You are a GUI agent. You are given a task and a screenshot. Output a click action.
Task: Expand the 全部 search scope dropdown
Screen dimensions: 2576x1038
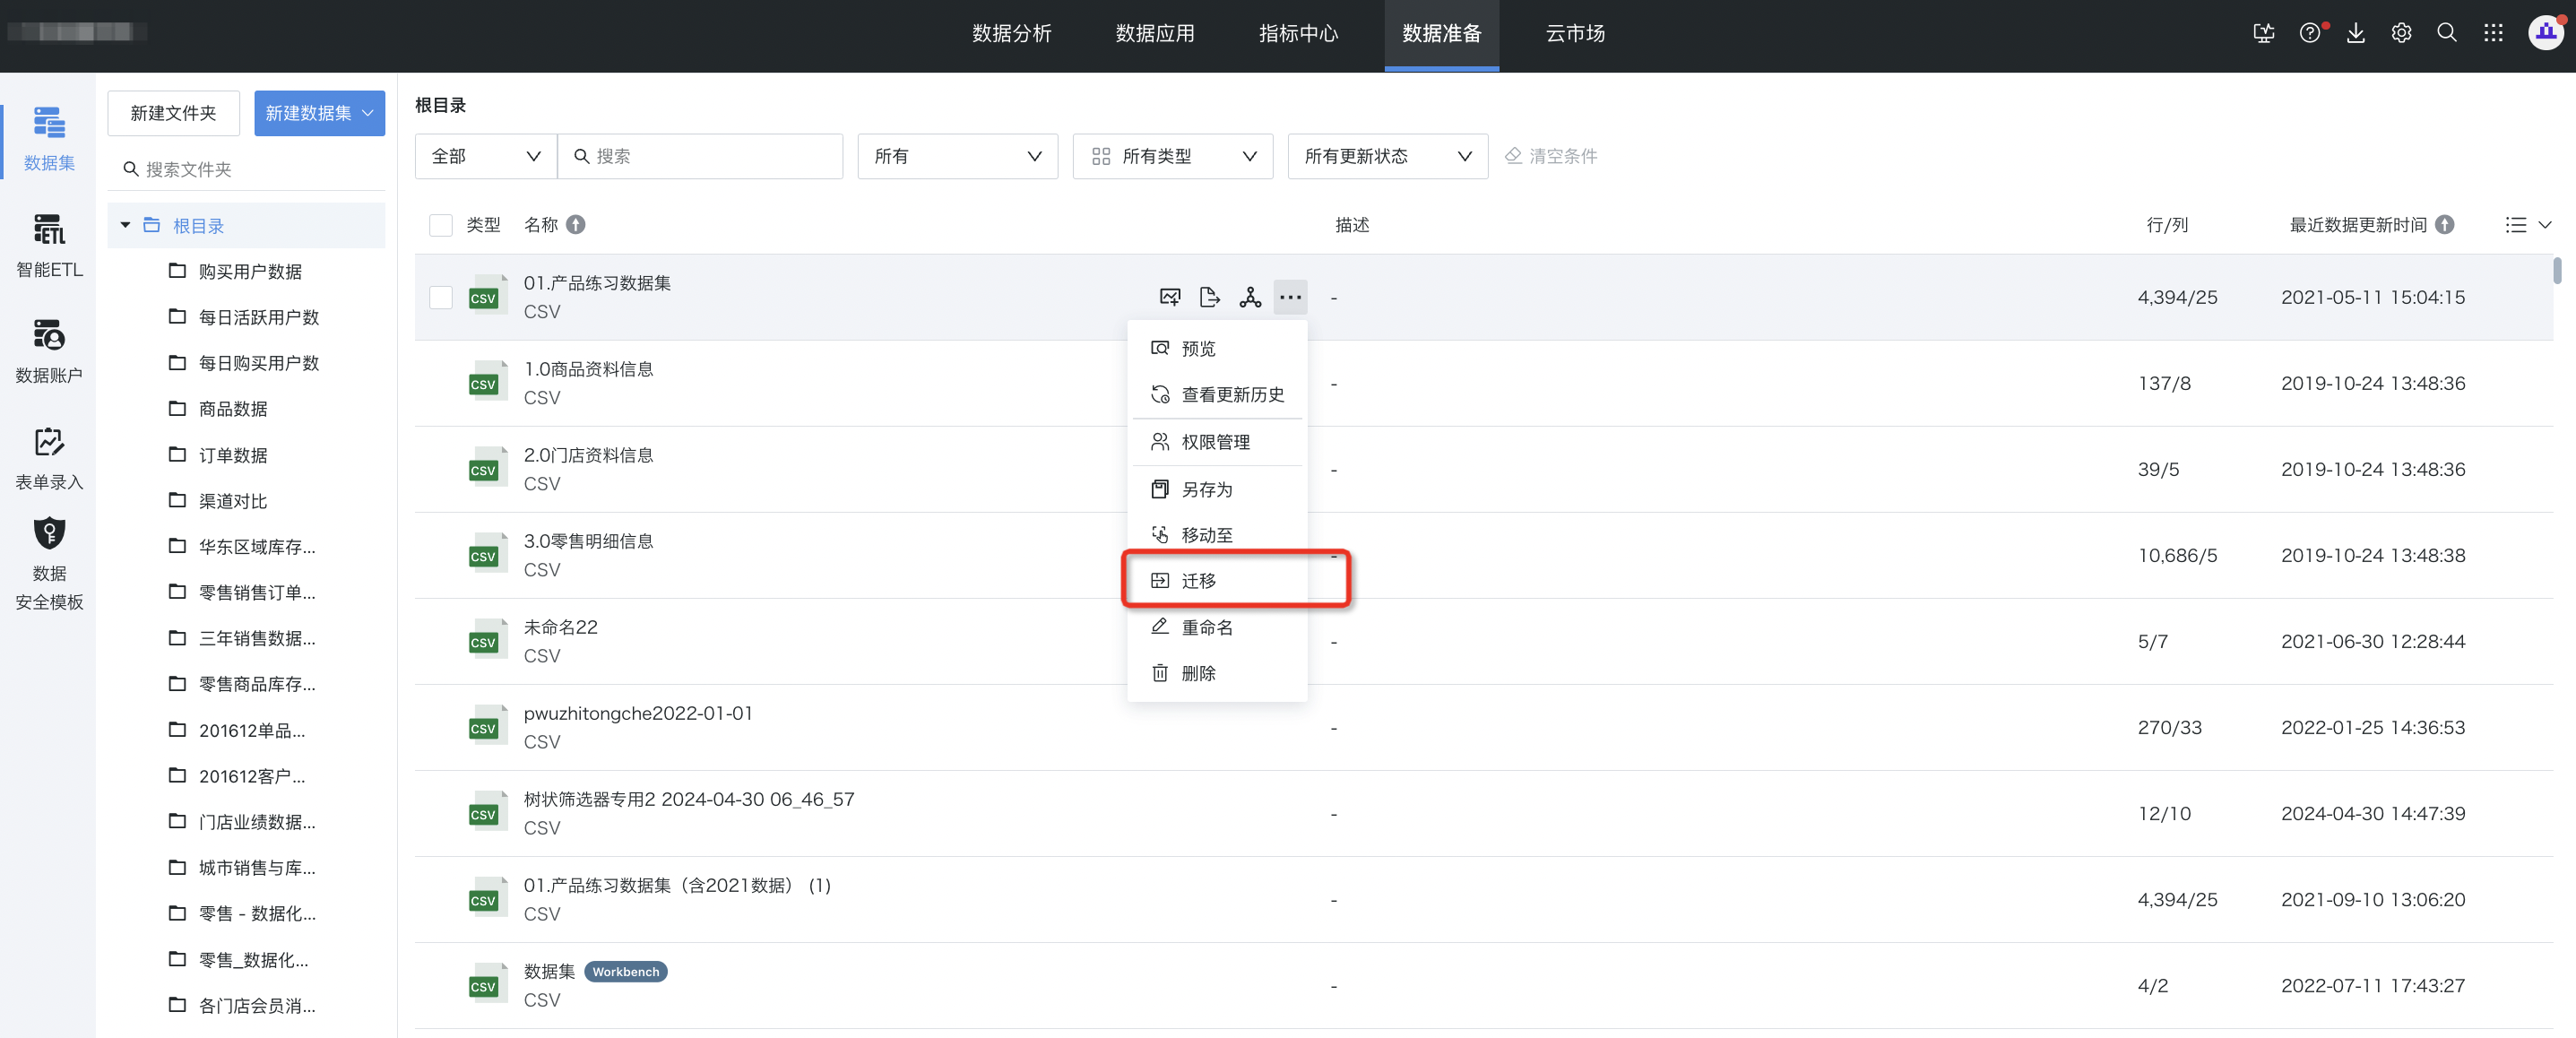pyautogui.click(x=485, y=156)
